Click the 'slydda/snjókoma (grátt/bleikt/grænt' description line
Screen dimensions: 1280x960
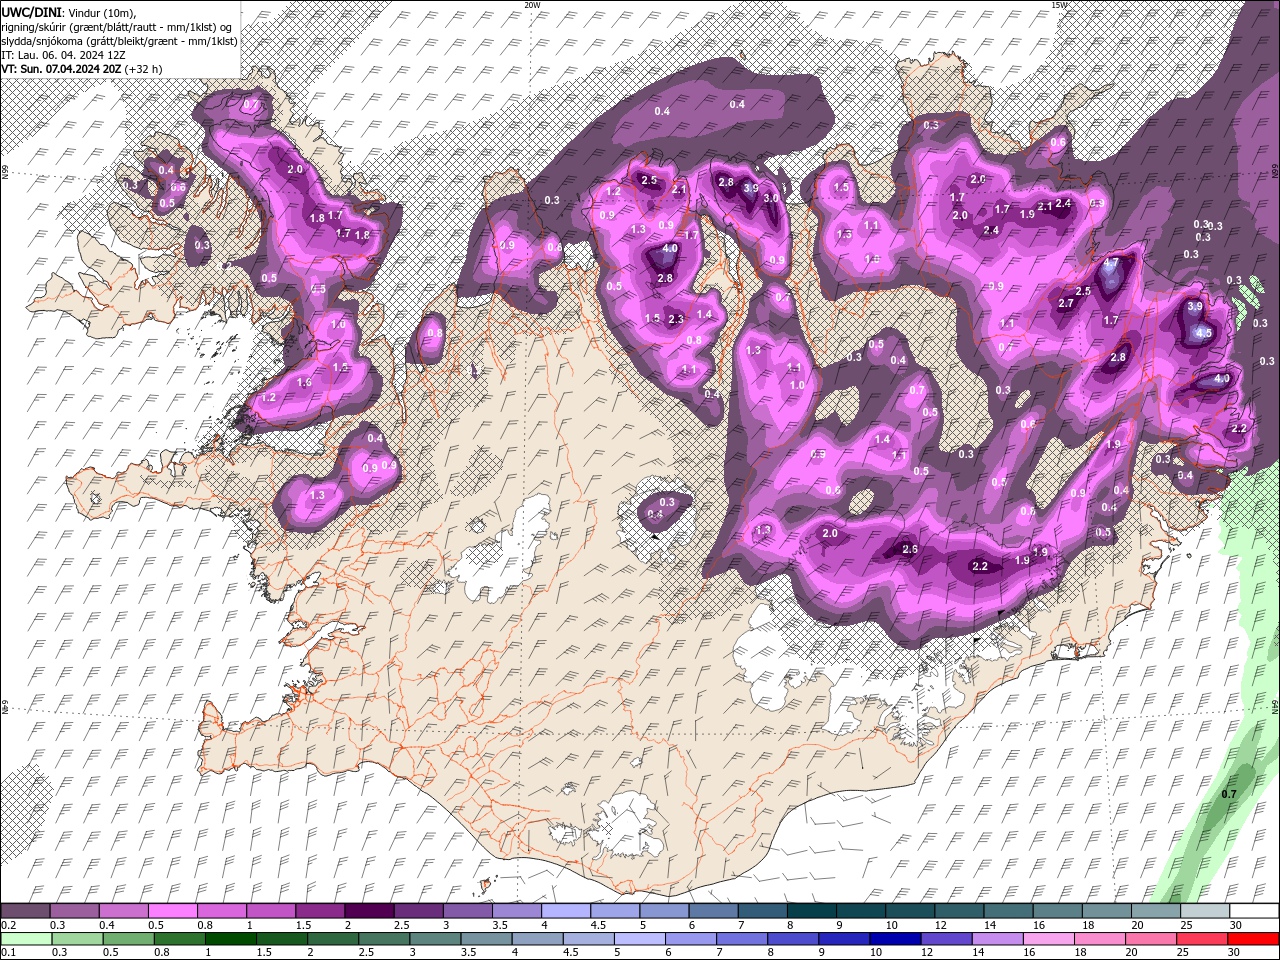point(119,40)
